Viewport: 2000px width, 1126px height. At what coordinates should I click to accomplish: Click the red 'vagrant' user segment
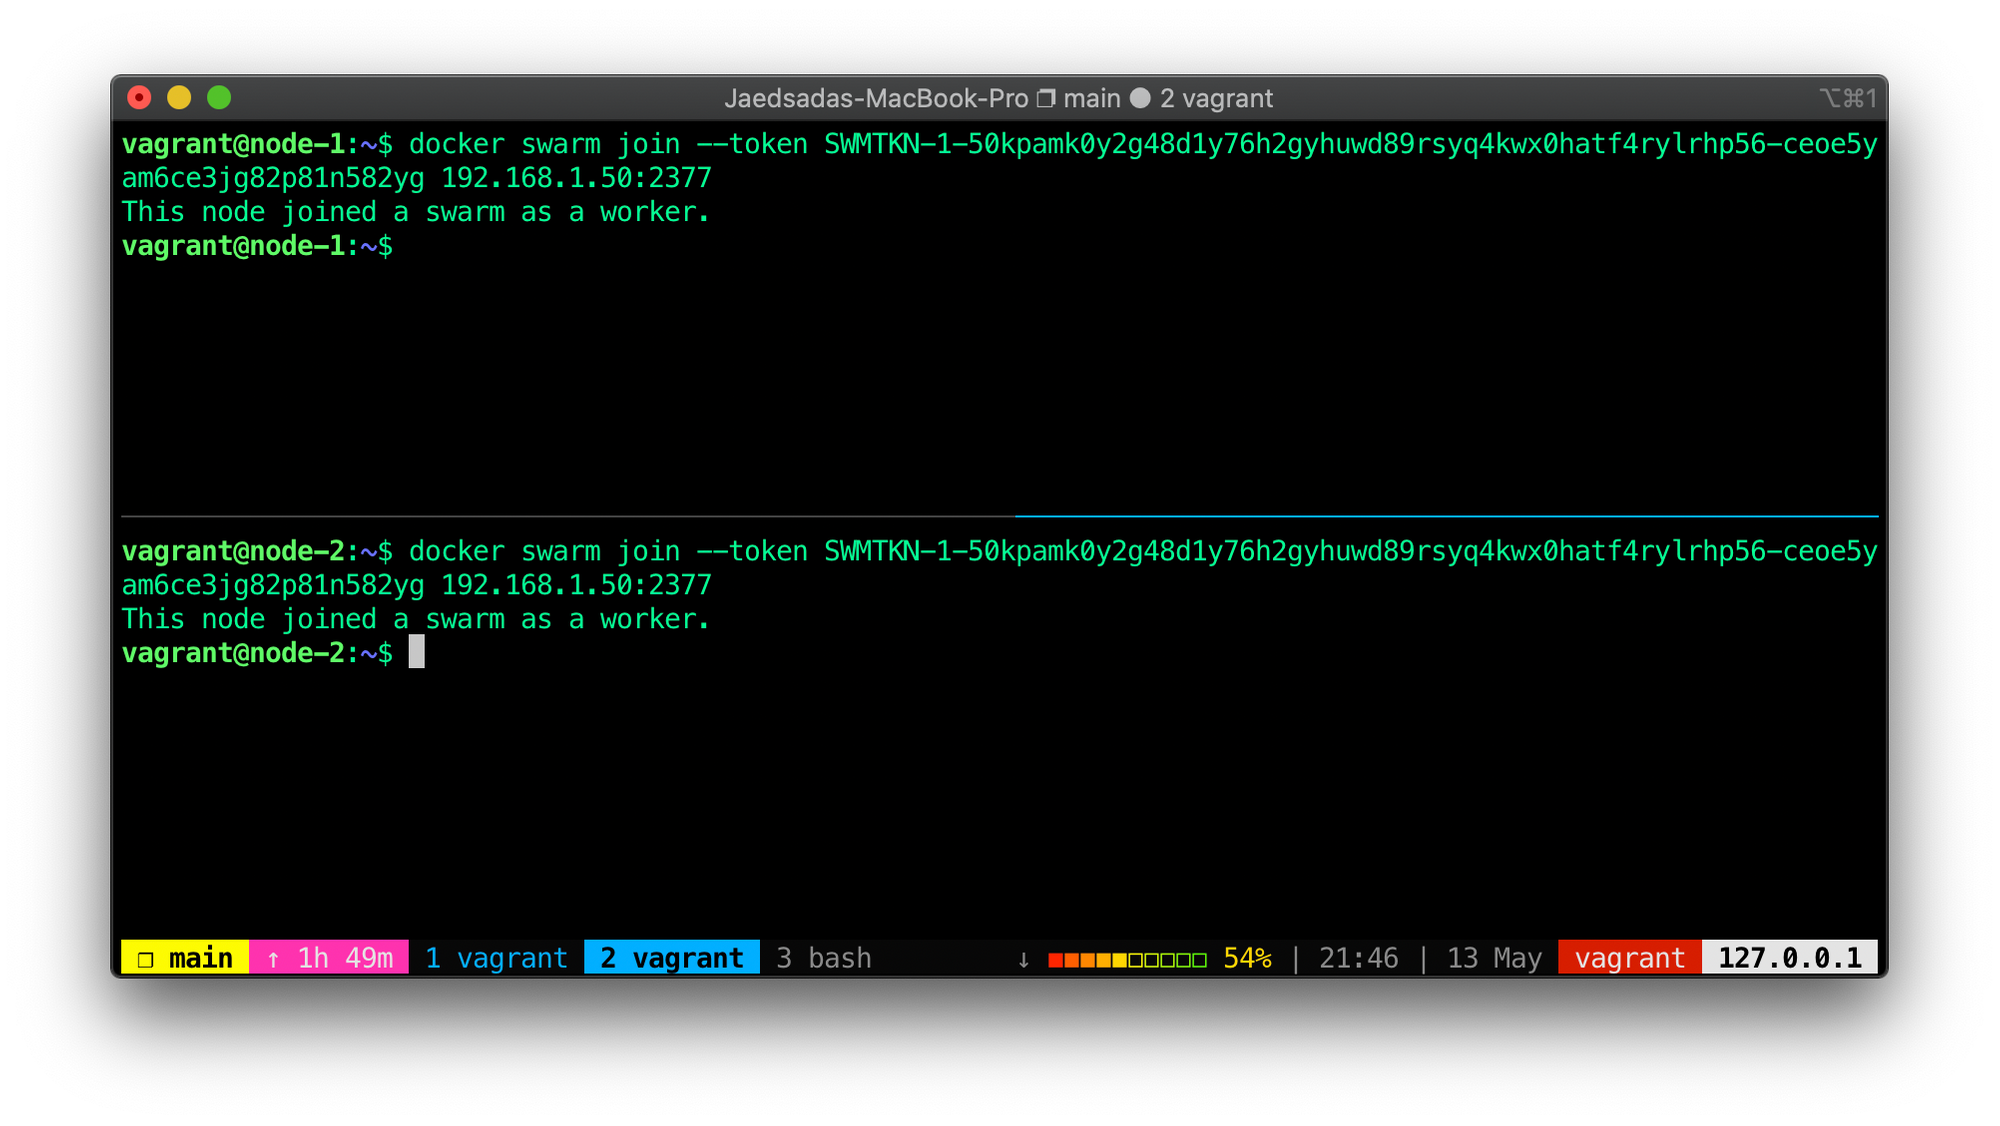(1630, 957)
